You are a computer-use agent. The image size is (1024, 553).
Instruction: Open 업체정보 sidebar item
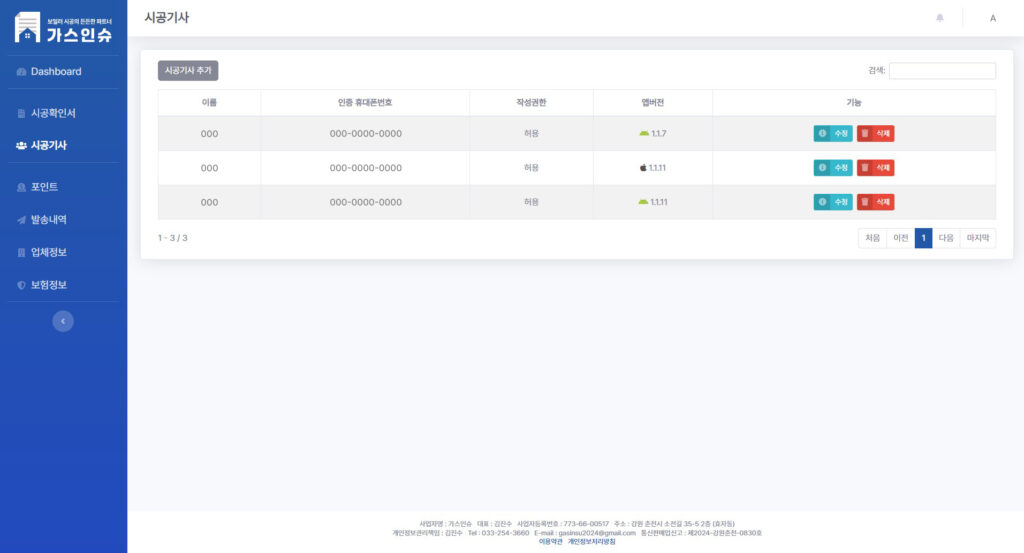tap(48, 252)
